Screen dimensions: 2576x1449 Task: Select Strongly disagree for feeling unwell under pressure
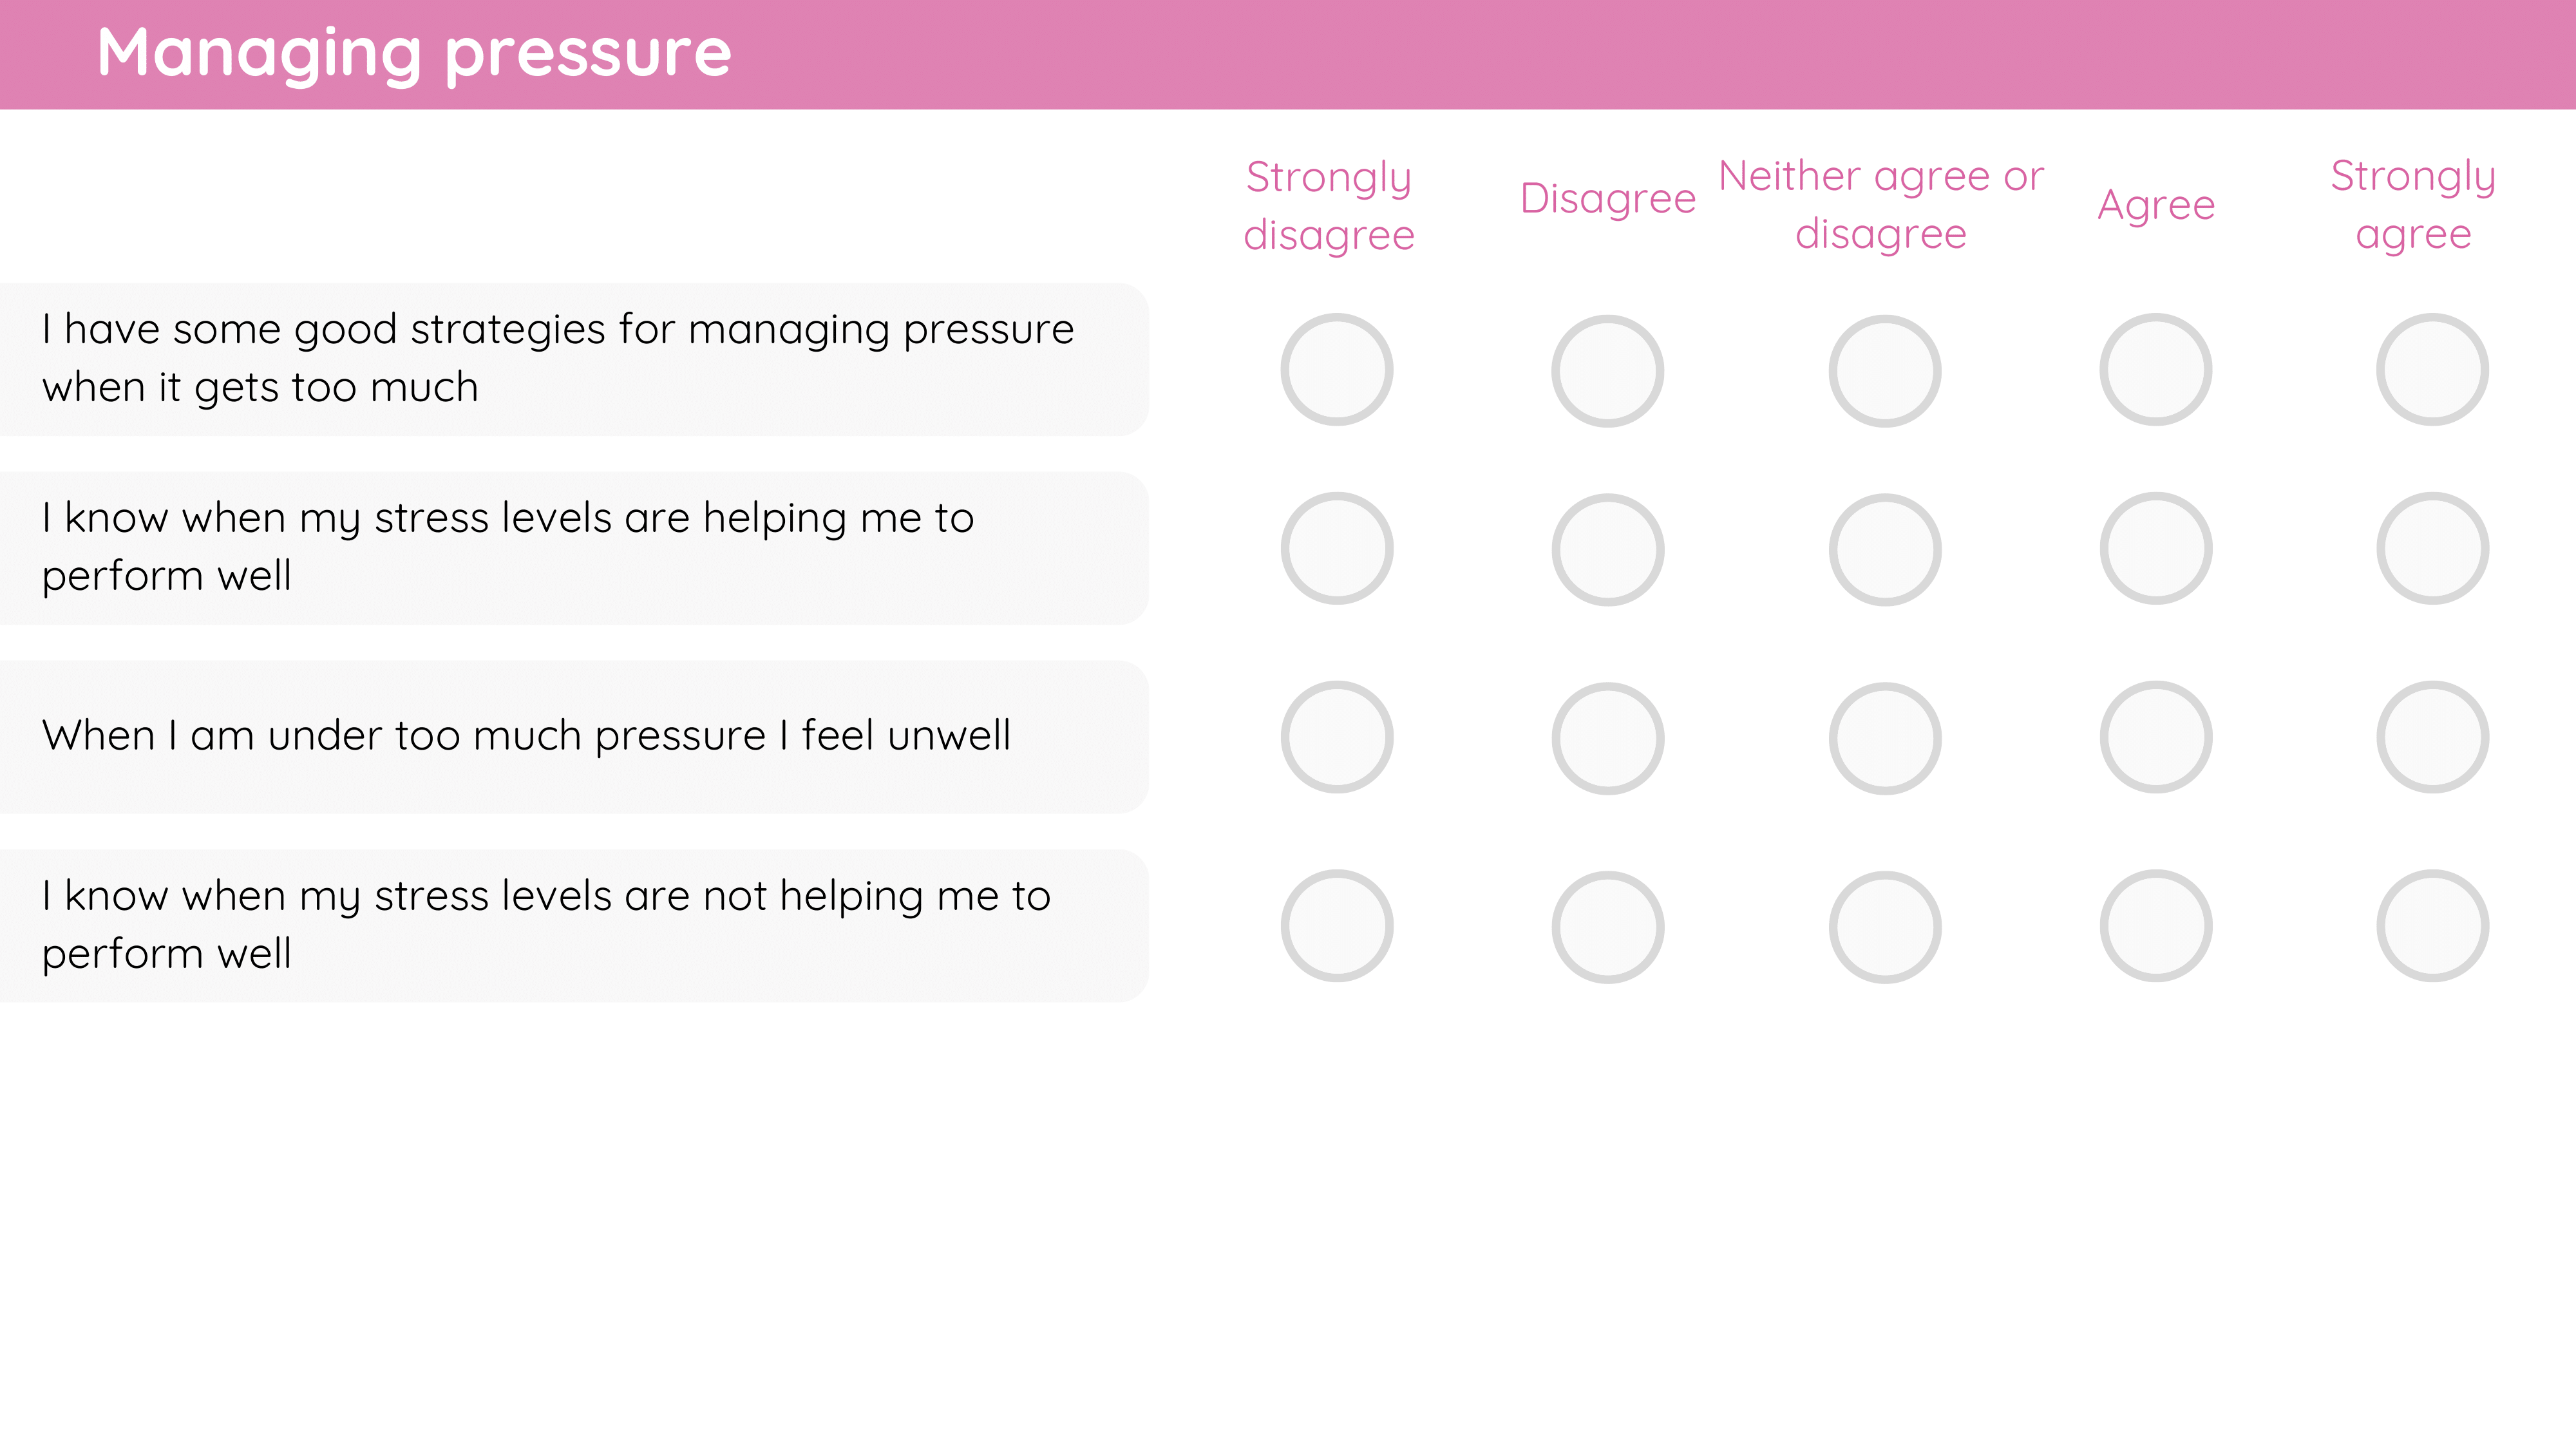tap(1337, 737)
